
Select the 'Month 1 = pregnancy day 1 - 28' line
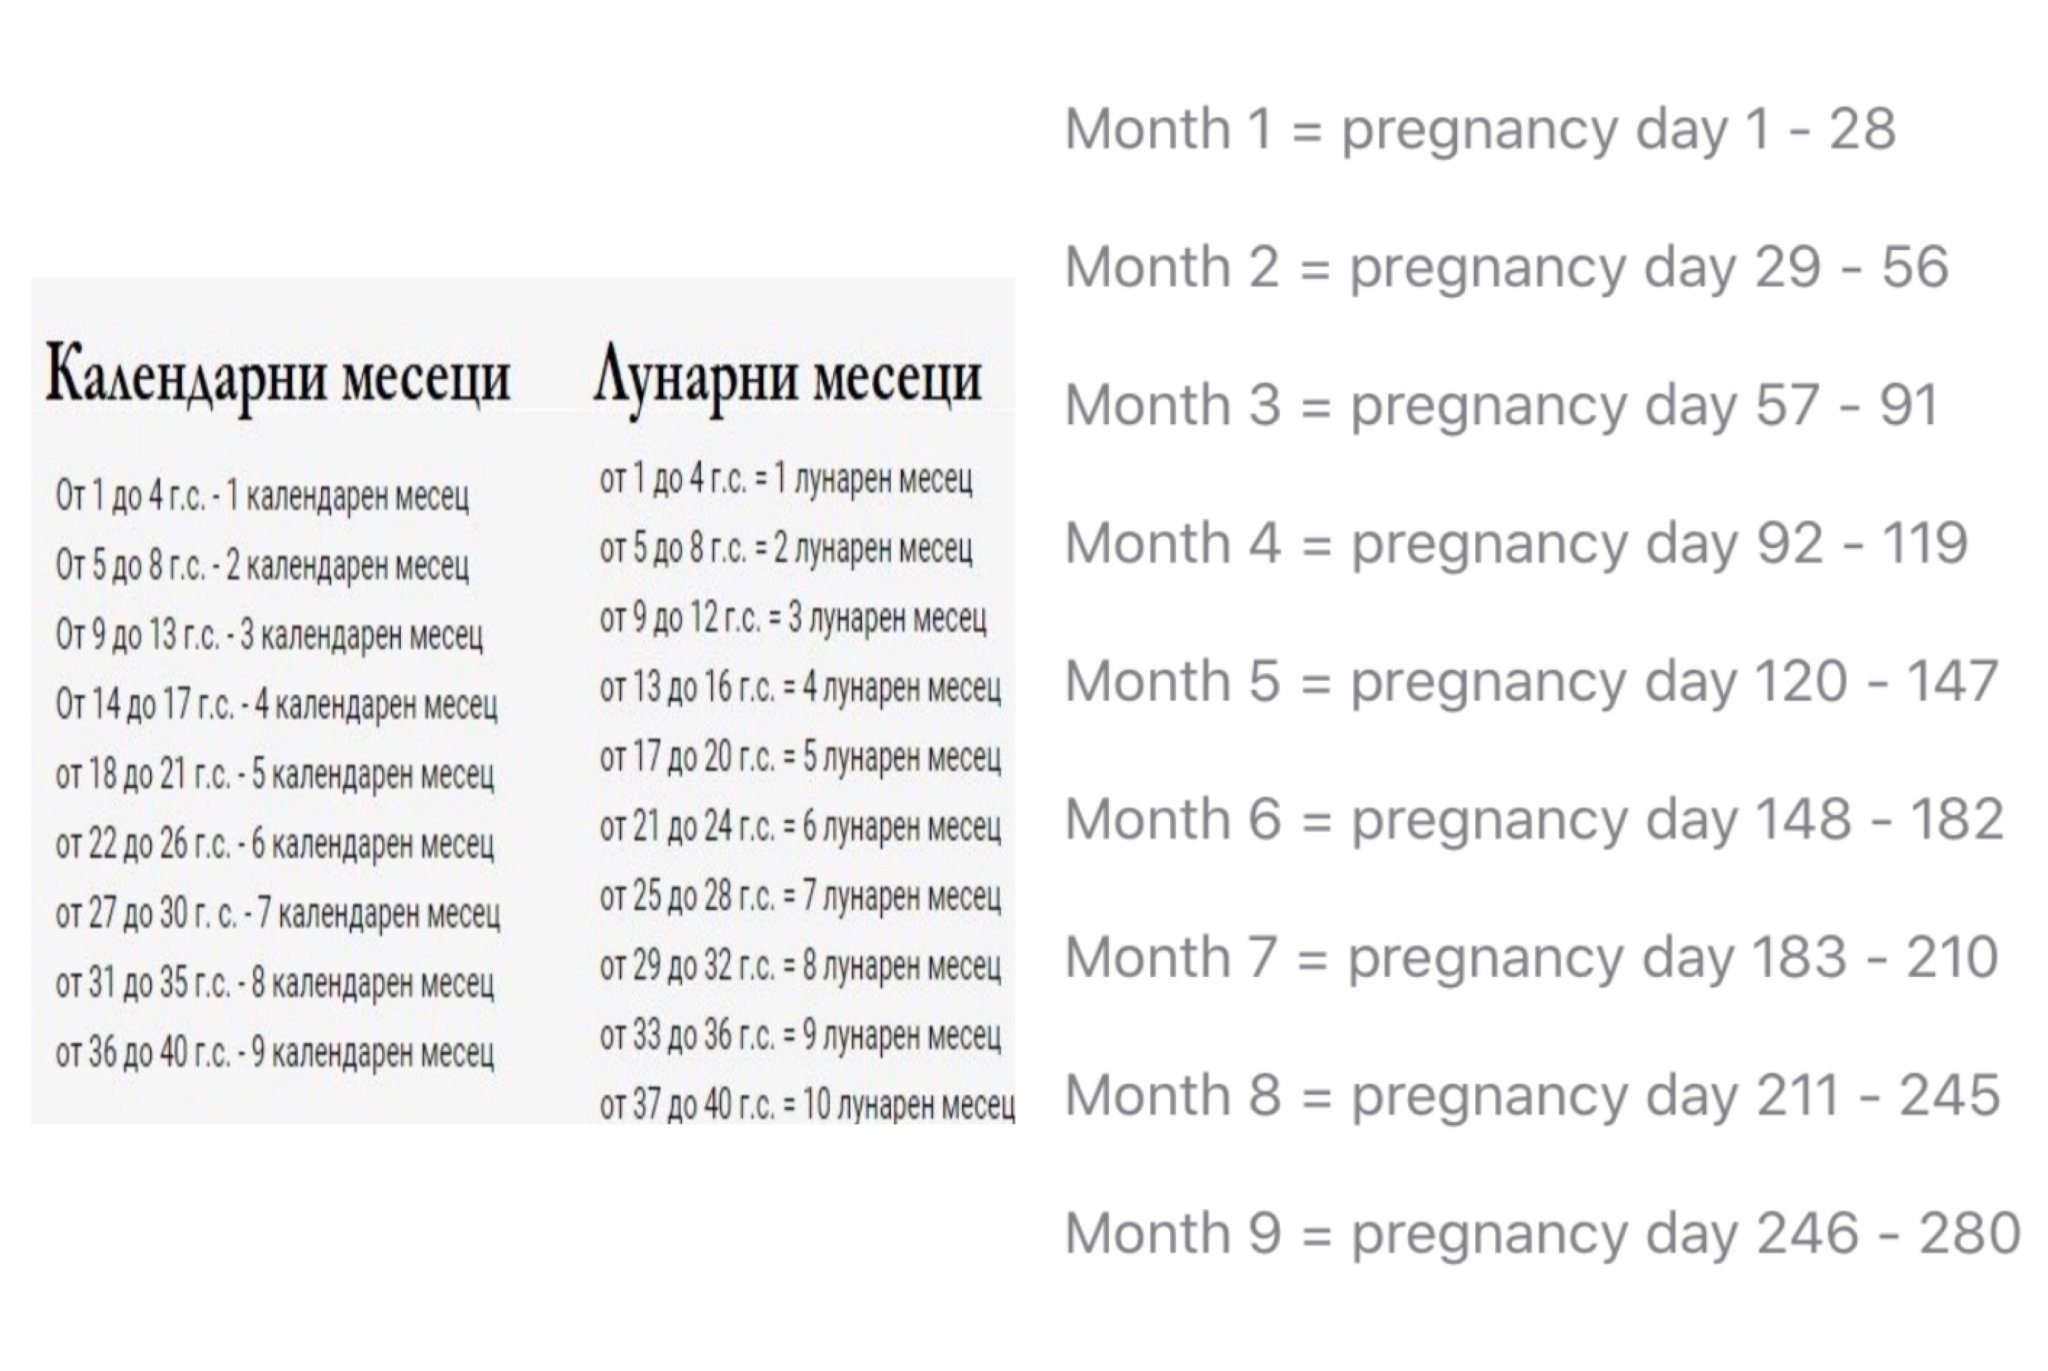[1480, 130]
